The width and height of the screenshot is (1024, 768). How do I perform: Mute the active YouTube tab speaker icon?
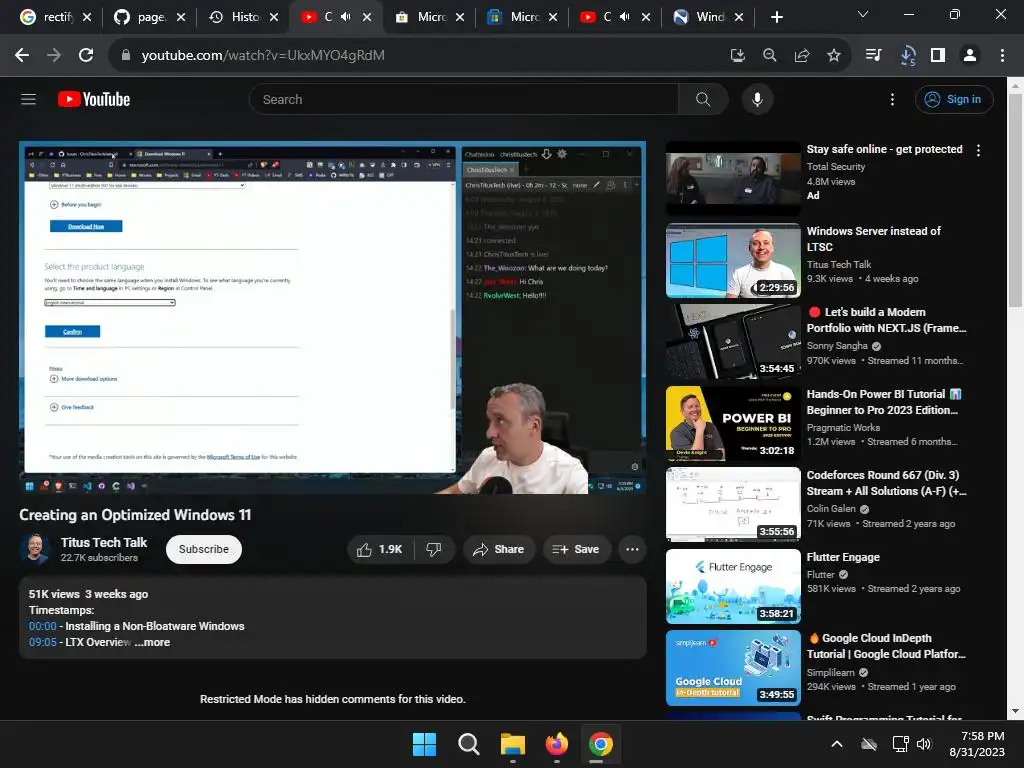pyautogui.click(x=345, y=17)
